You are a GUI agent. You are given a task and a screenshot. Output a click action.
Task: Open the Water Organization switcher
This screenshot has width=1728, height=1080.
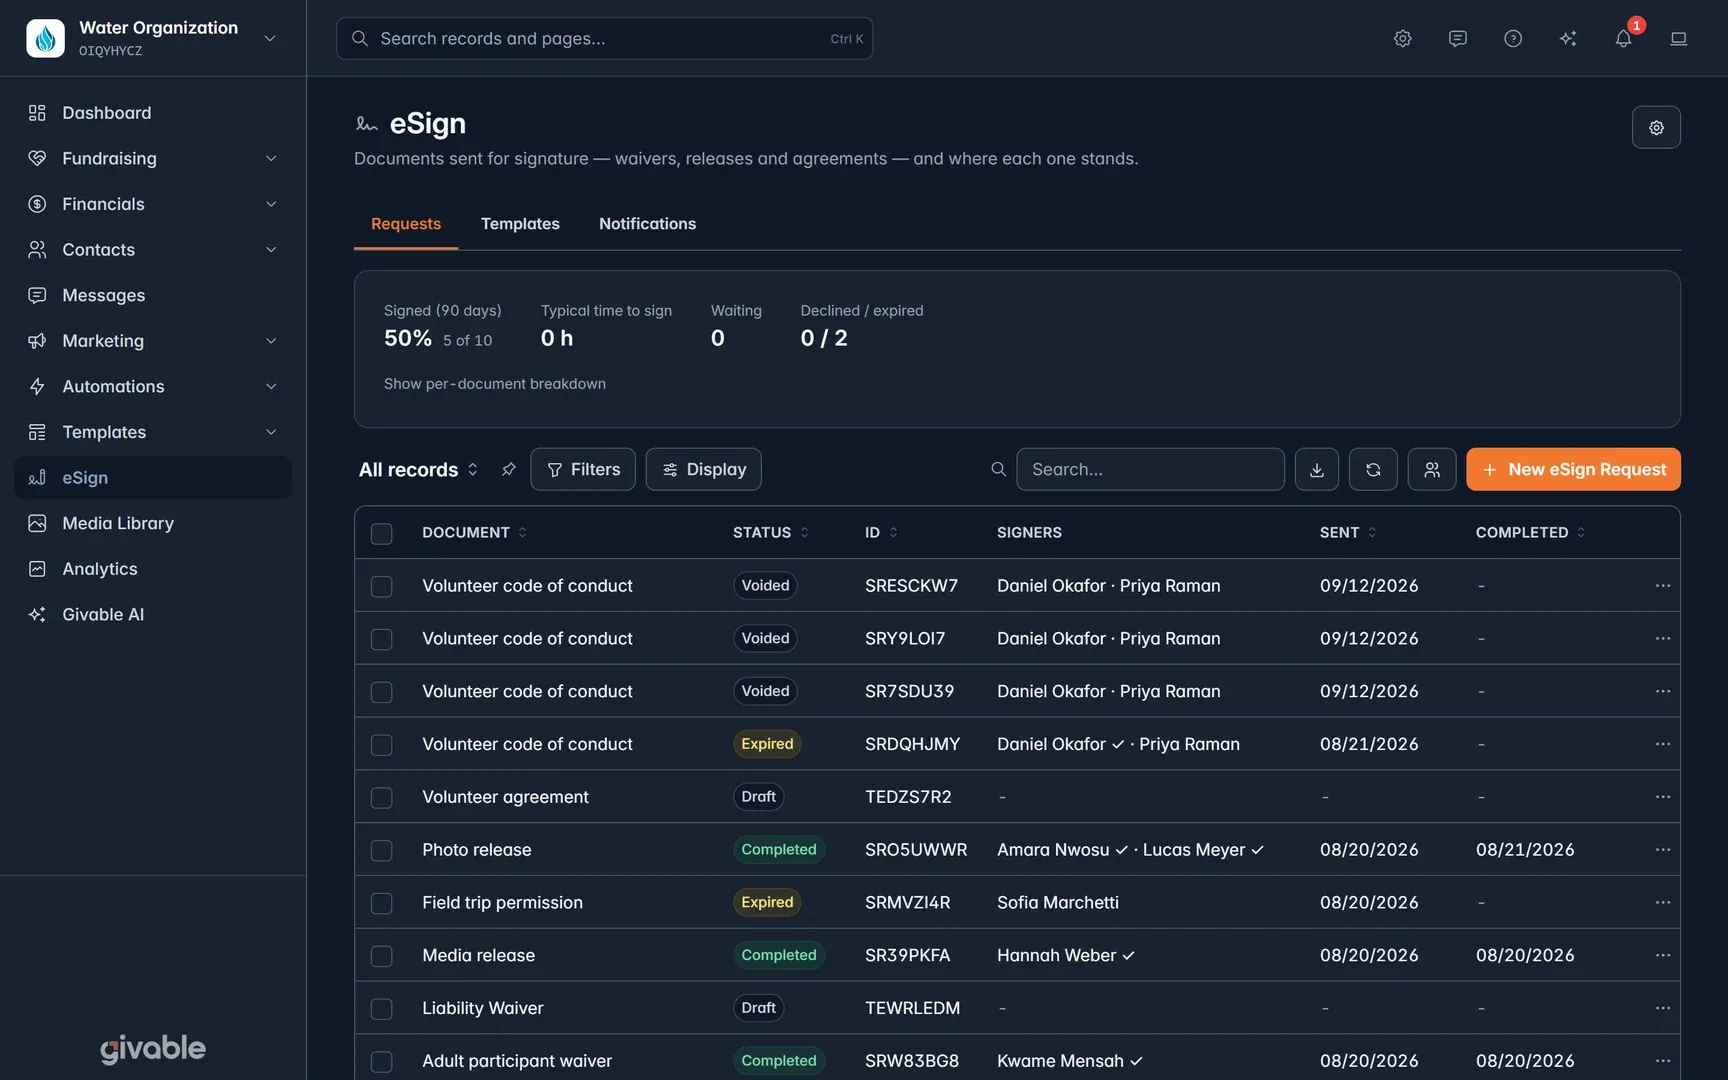[153, 38]
